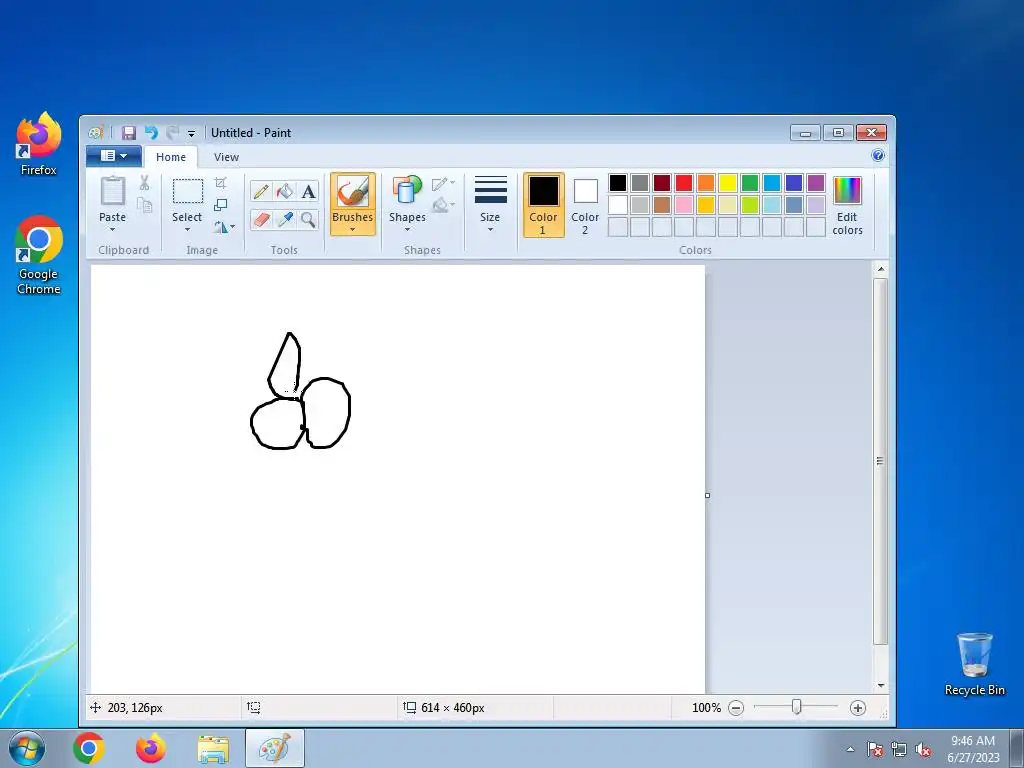Expand Size dropdown arrow
Viewport: 1024px width, 768px height.
[x=490, y=230]
